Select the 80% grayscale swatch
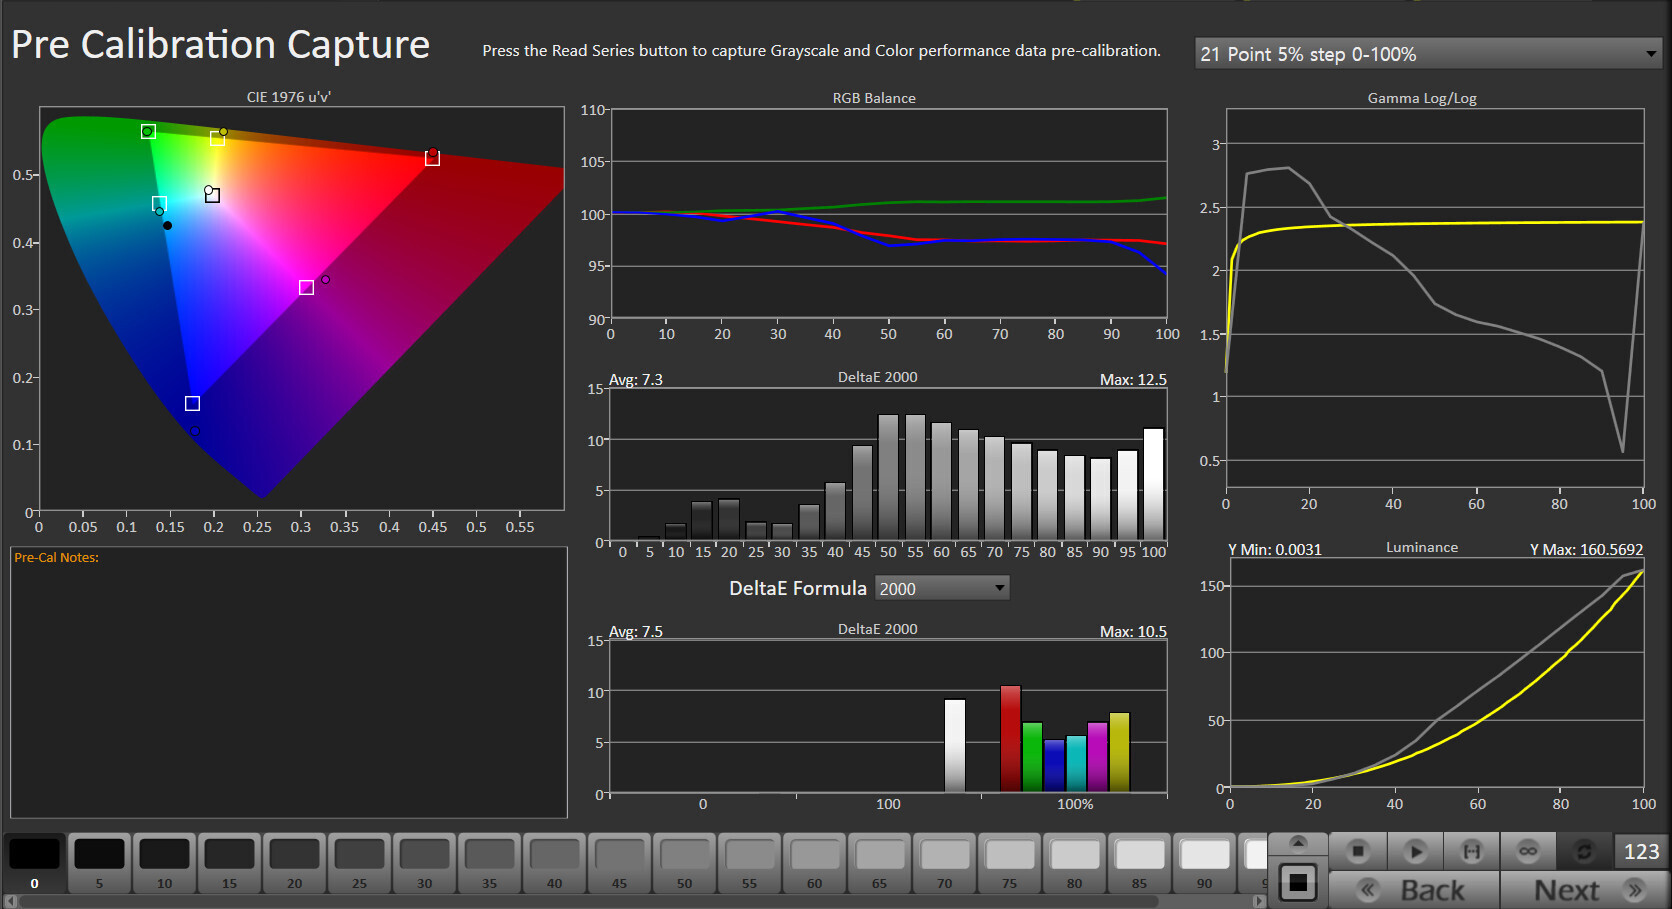The height and width of the screenshot is (909, 1672). 1075,862
